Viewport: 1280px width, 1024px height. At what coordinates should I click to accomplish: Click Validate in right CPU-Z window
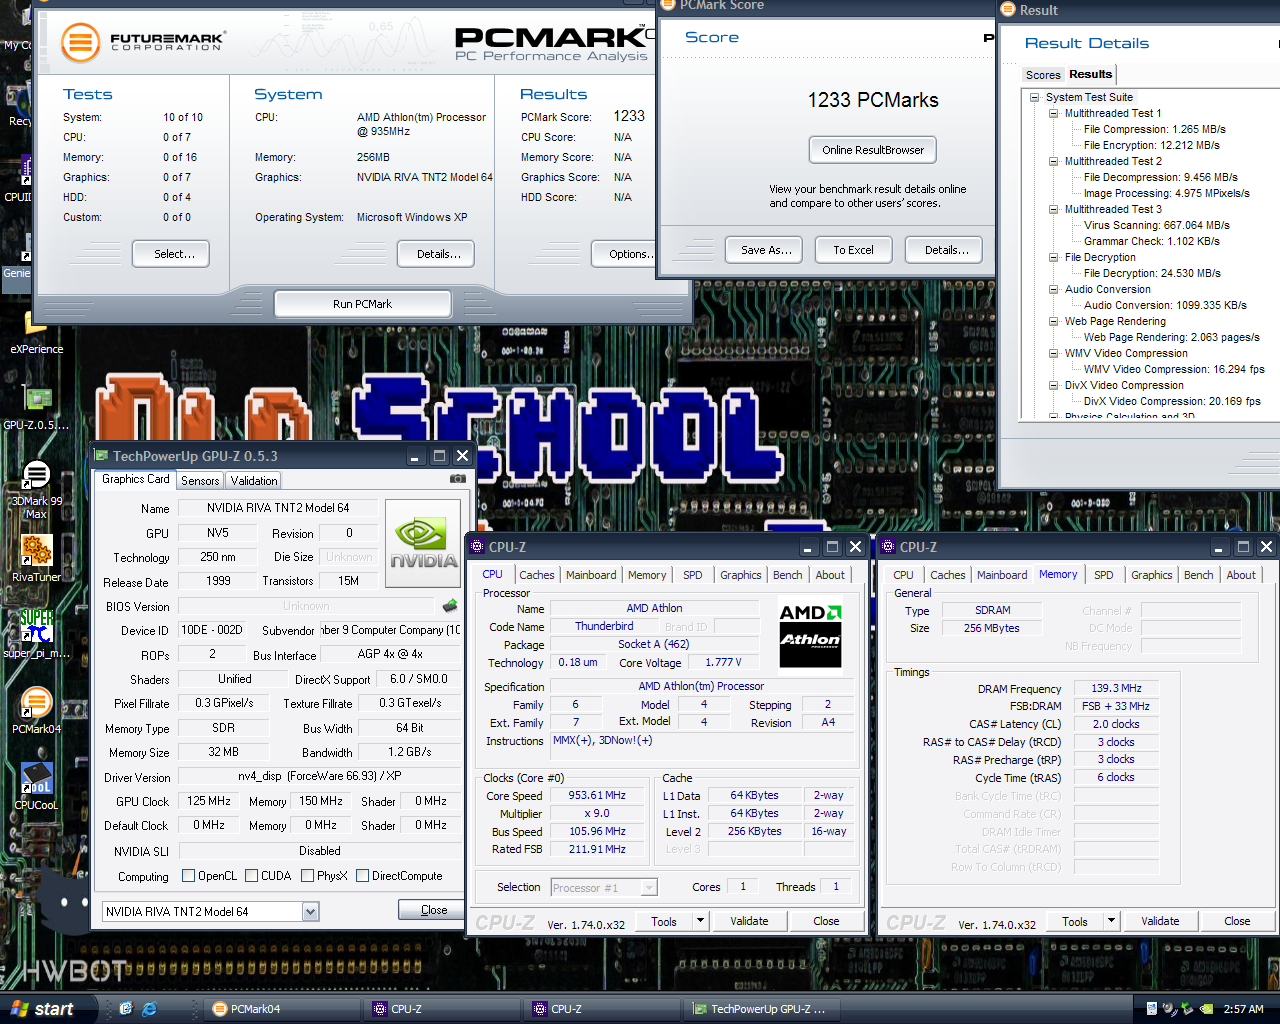pos(1161,921)
